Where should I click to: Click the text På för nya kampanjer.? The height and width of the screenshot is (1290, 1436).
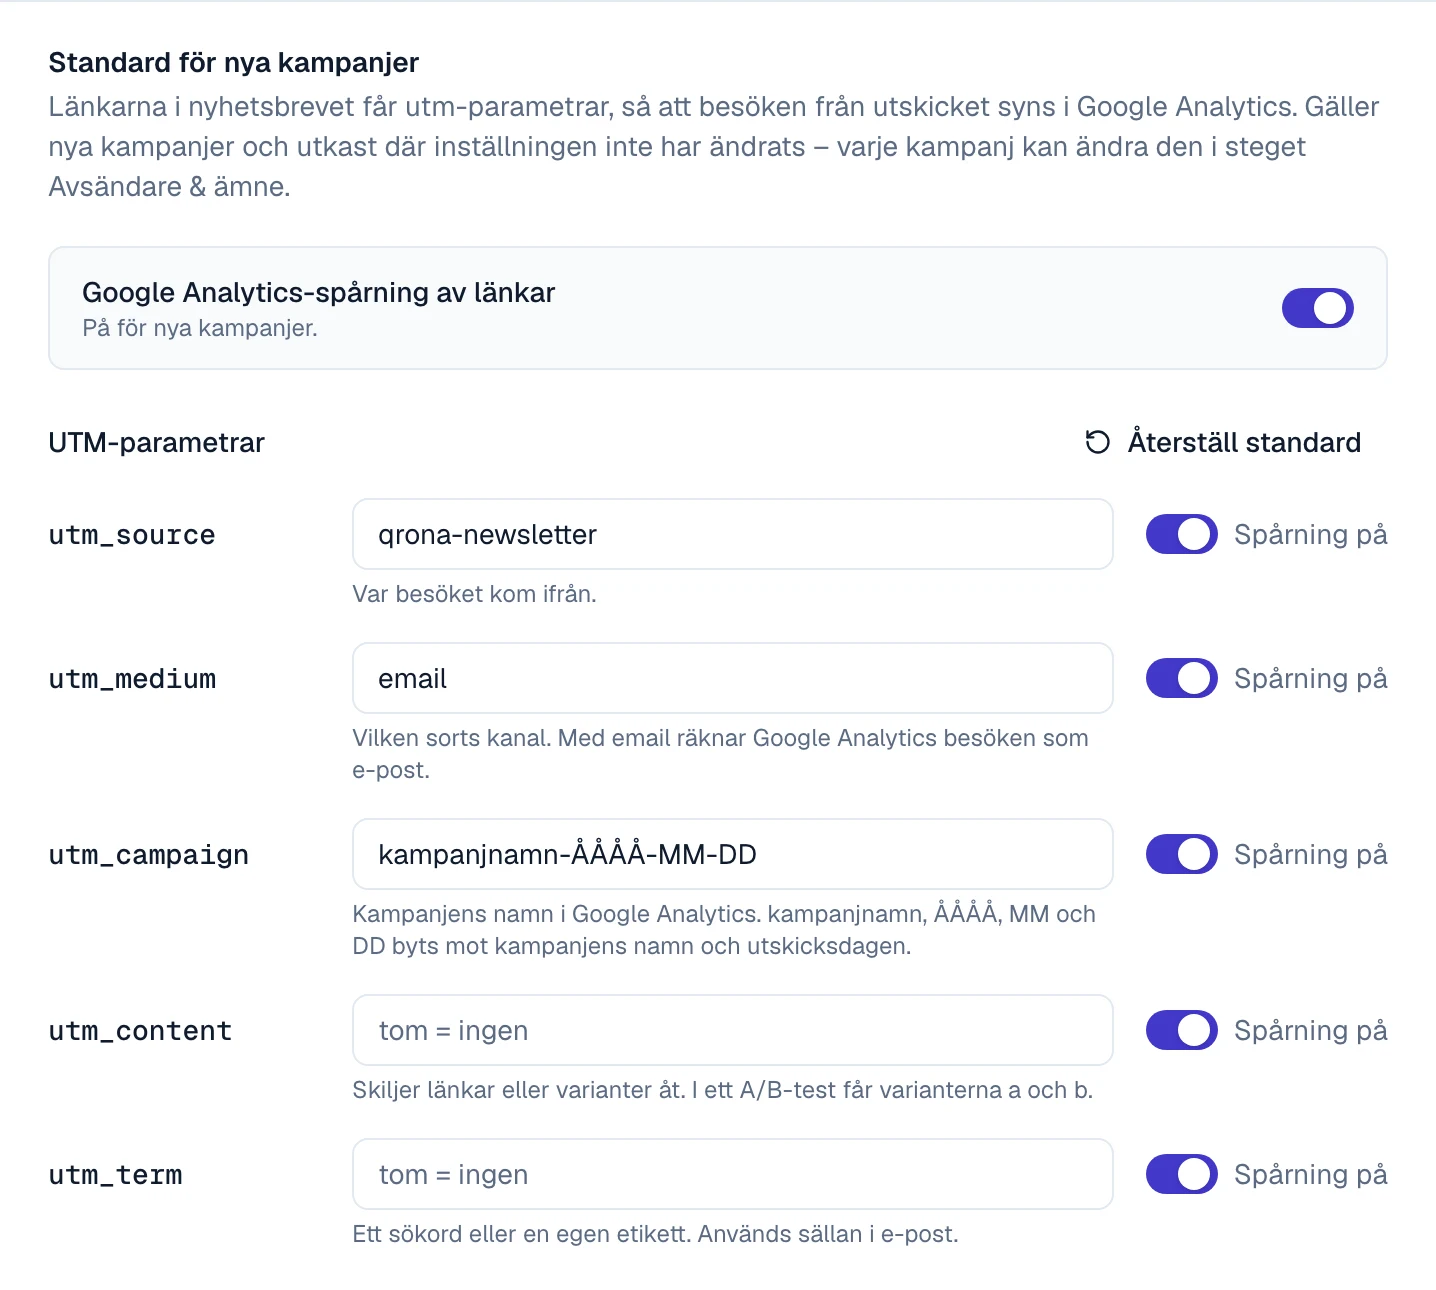coord(200,328)
